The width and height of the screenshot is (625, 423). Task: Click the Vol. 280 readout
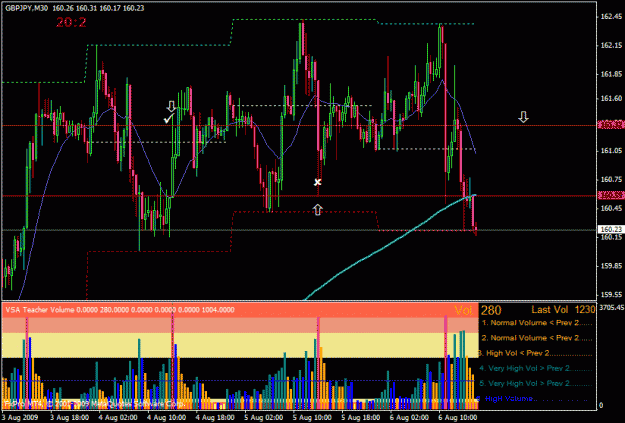click(x=478, y=310)
